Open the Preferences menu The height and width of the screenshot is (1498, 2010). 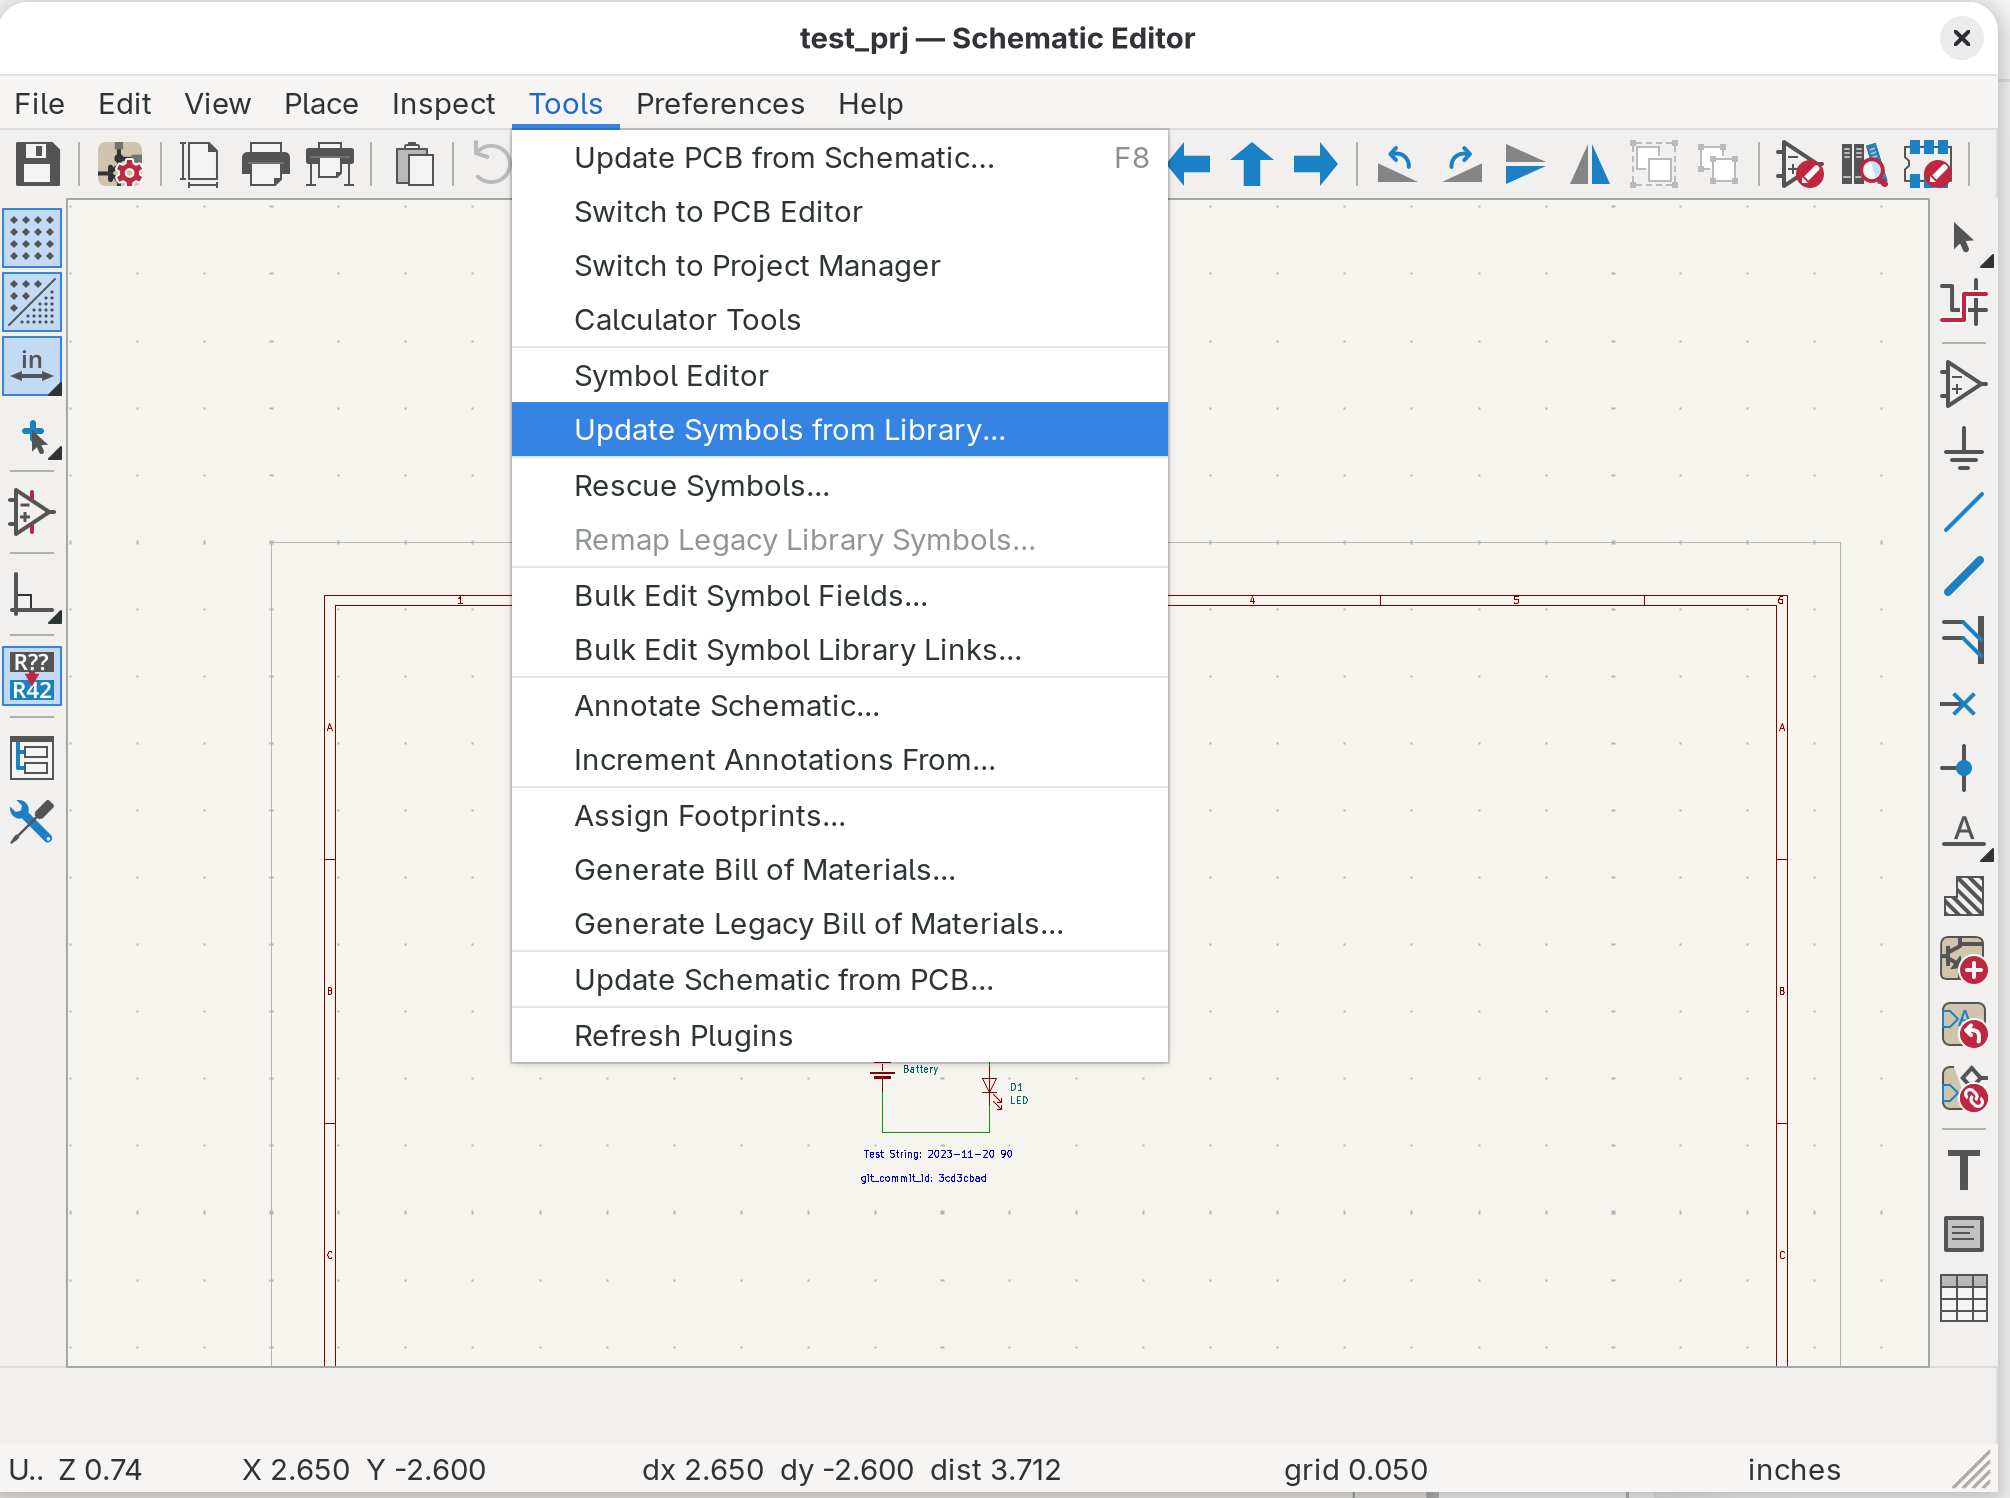pos(719,104)
